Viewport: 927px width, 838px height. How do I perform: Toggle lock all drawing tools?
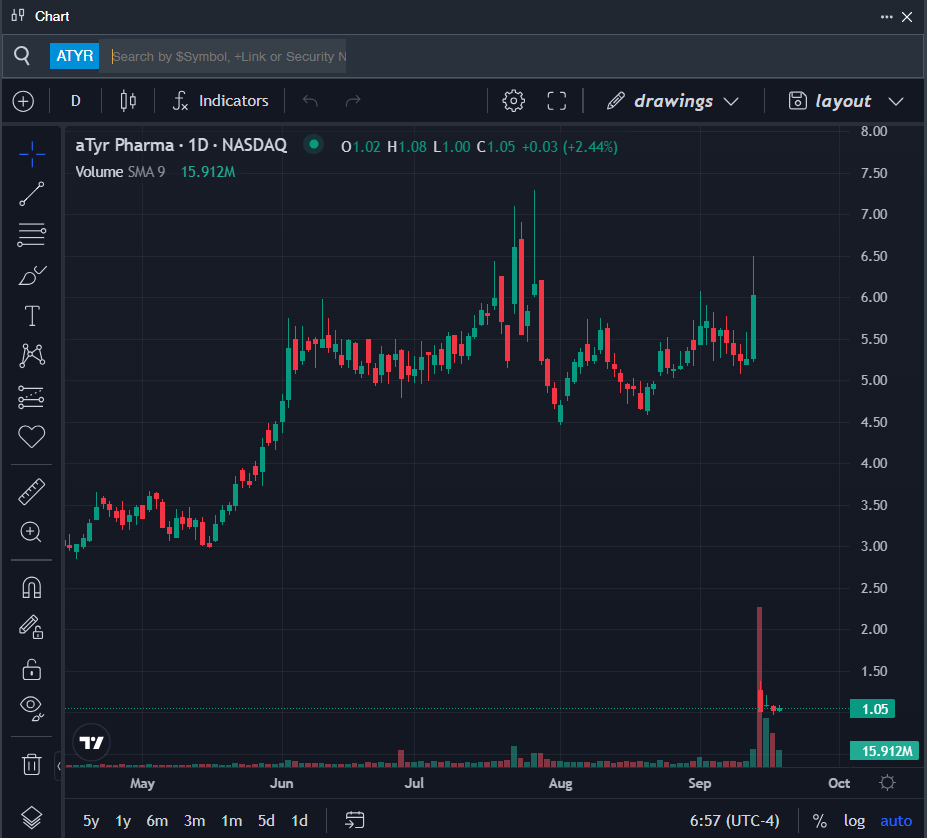click(32, 668)
